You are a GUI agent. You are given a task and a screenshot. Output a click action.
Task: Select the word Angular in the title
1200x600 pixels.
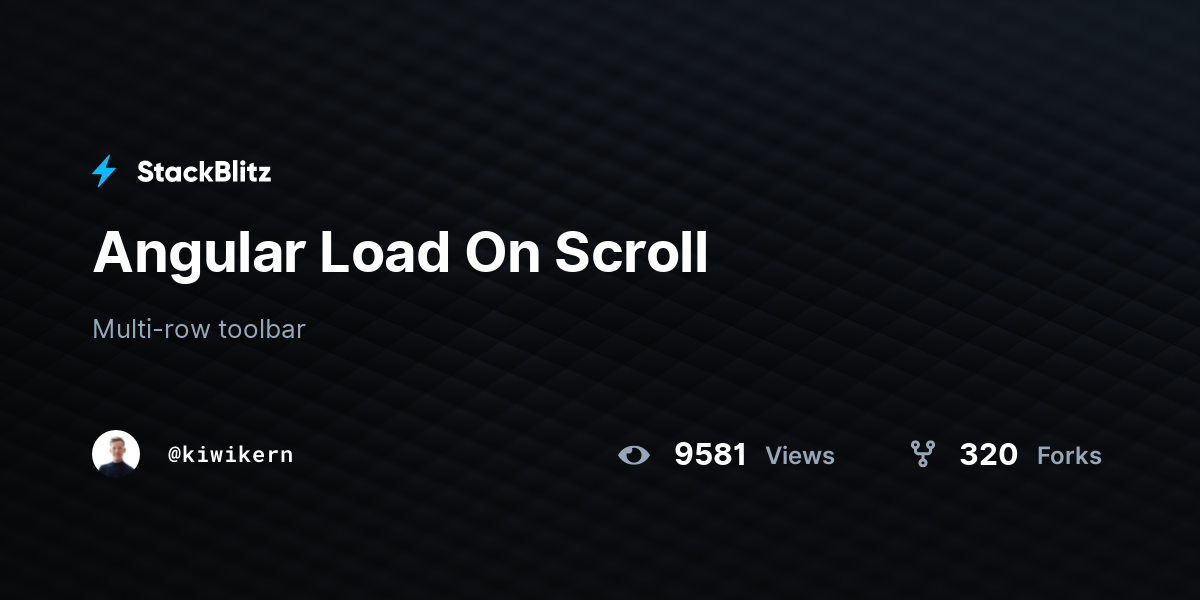199,256
